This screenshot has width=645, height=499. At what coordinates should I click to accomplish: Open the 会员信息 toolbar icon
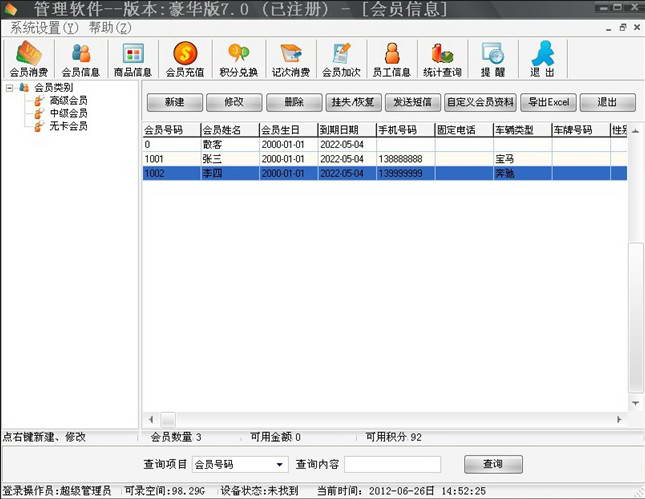pyautogui.click(x=81, y=58)
